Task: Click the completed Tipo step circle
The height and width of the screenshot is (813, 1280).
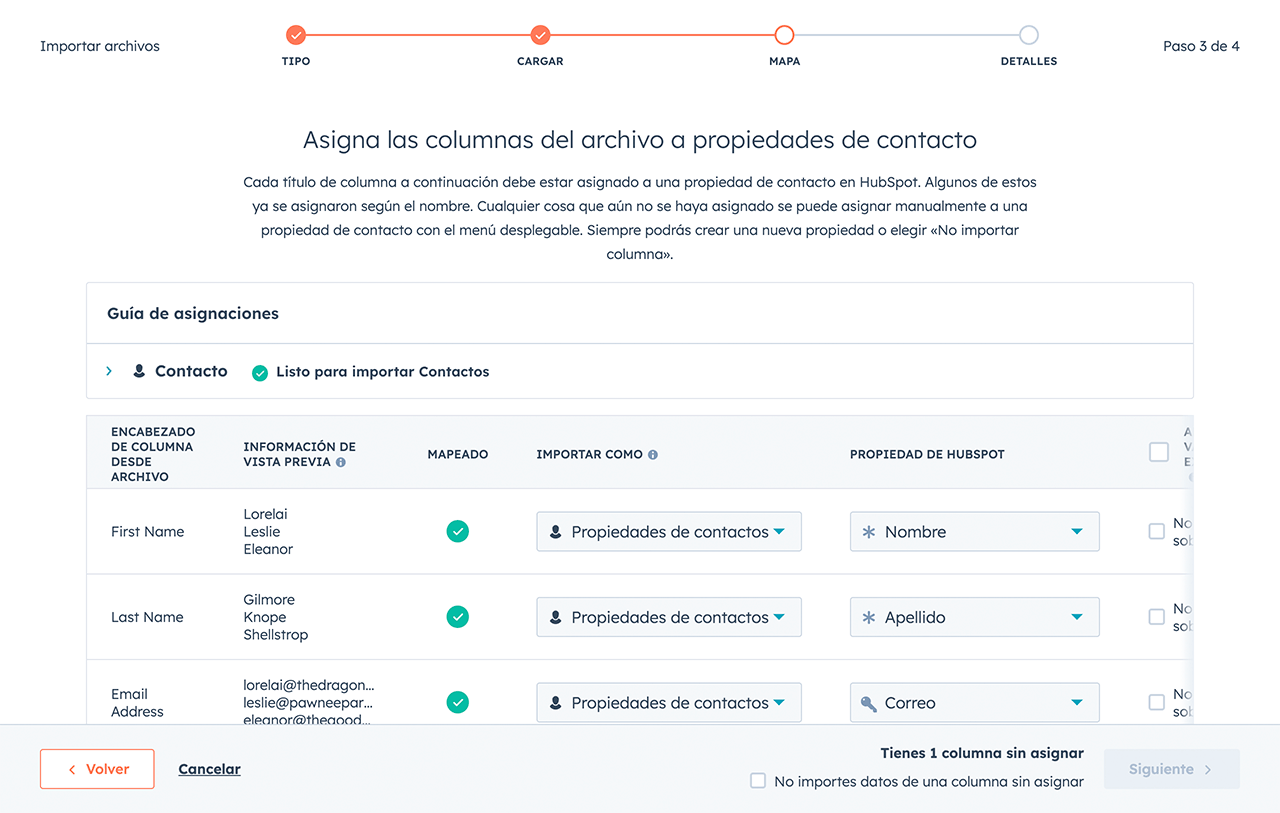Action: click(296, 36)
